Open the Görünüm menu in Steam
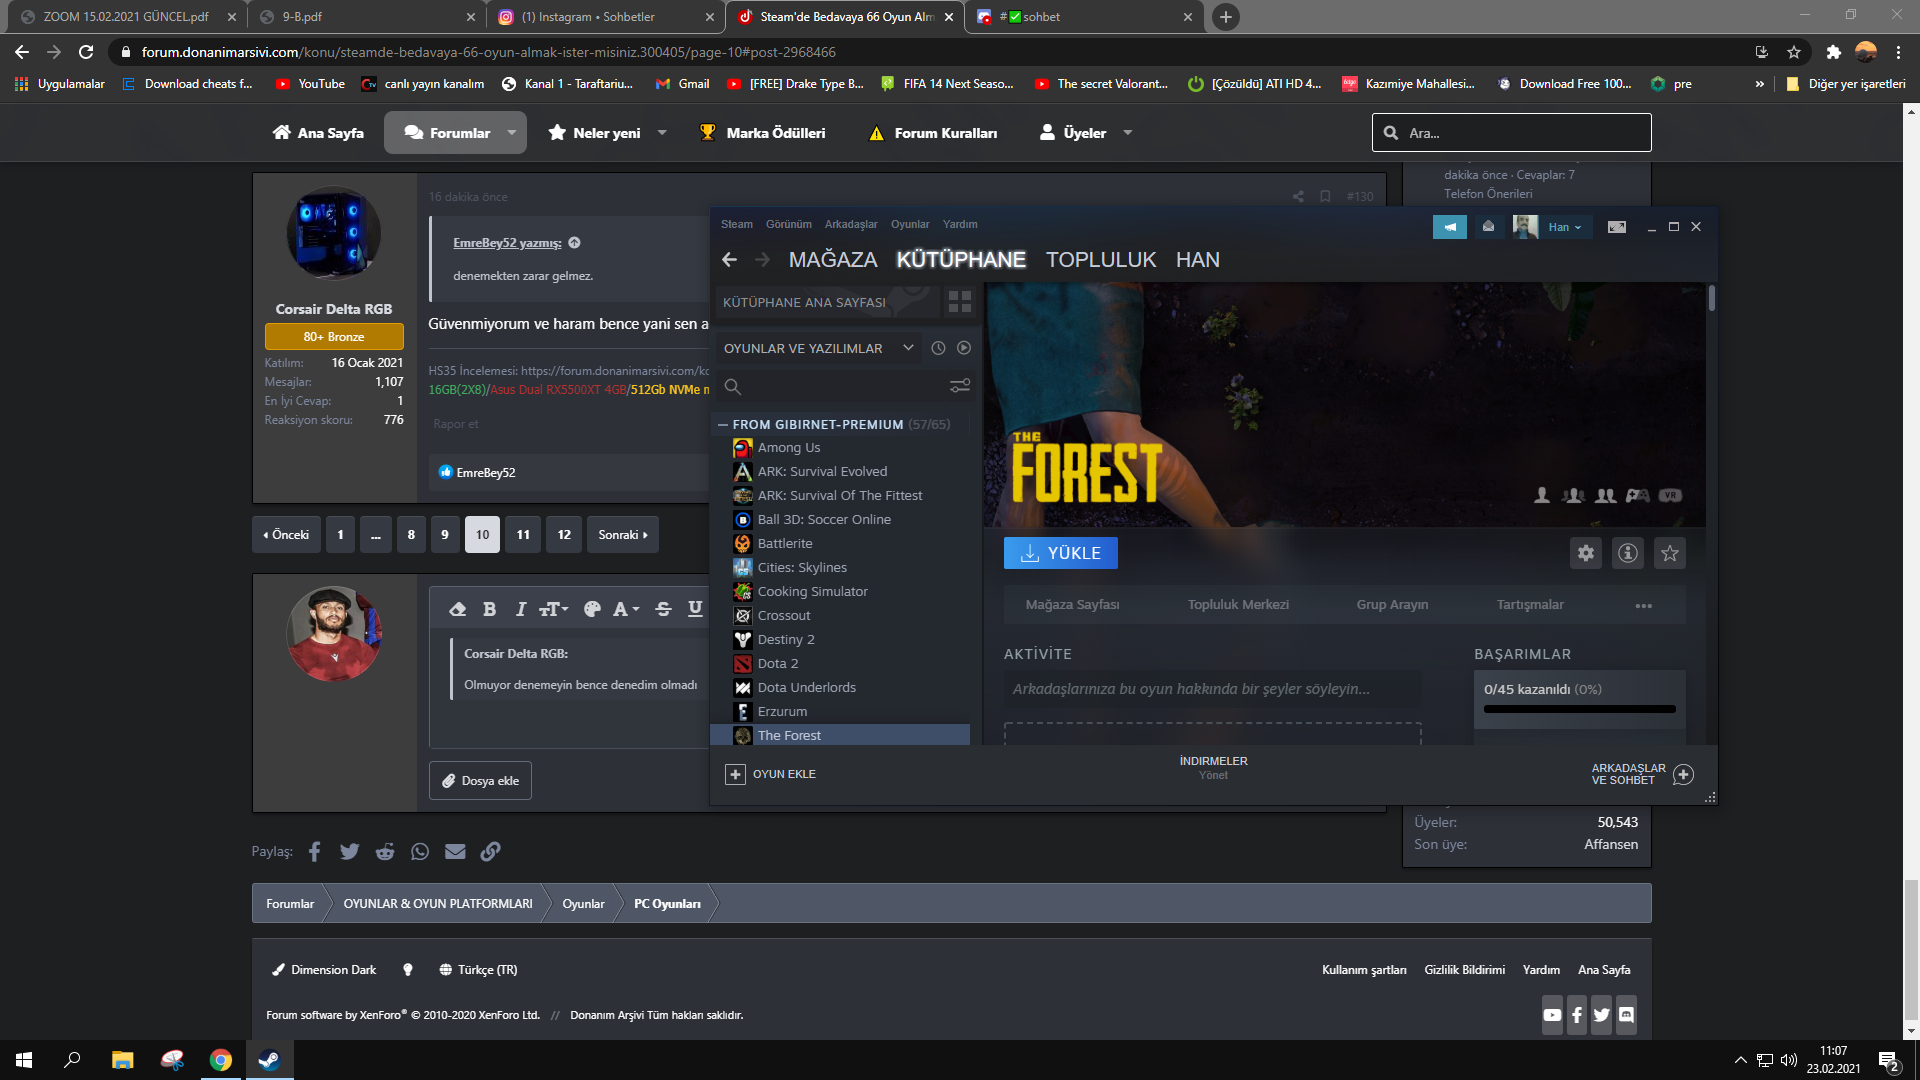 (788, 224)
